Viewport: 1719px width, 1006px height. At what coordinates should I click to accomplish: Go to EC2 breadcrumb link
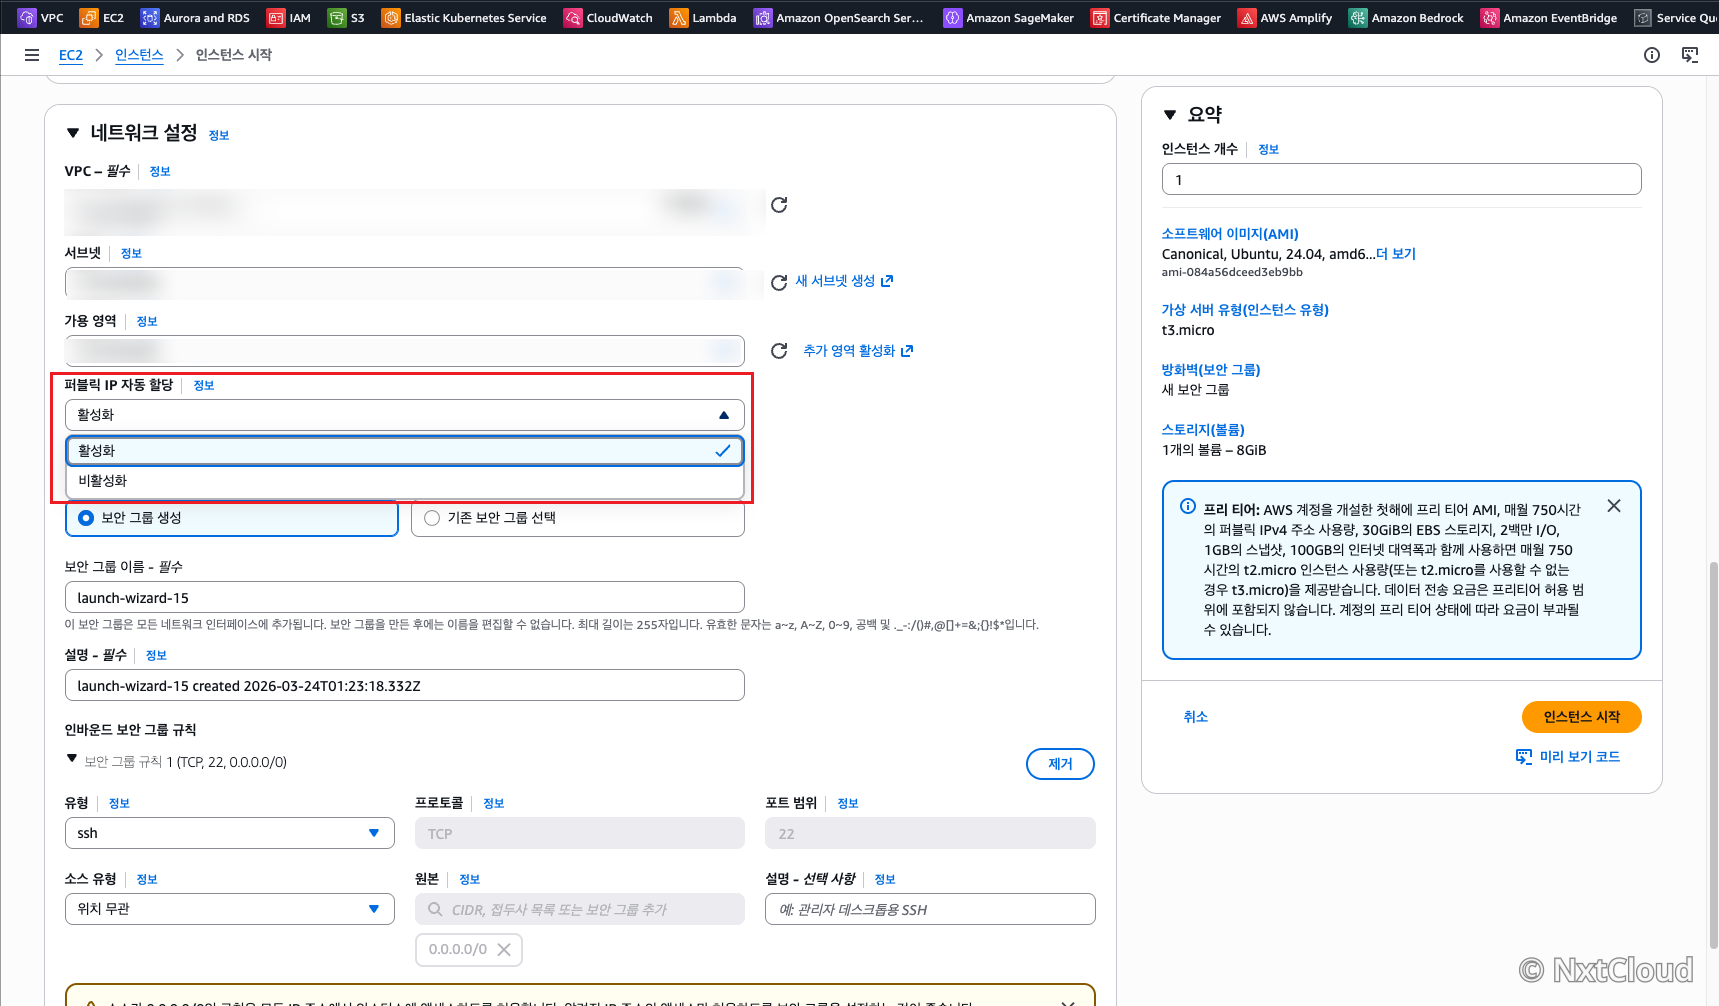click(71, 55)
